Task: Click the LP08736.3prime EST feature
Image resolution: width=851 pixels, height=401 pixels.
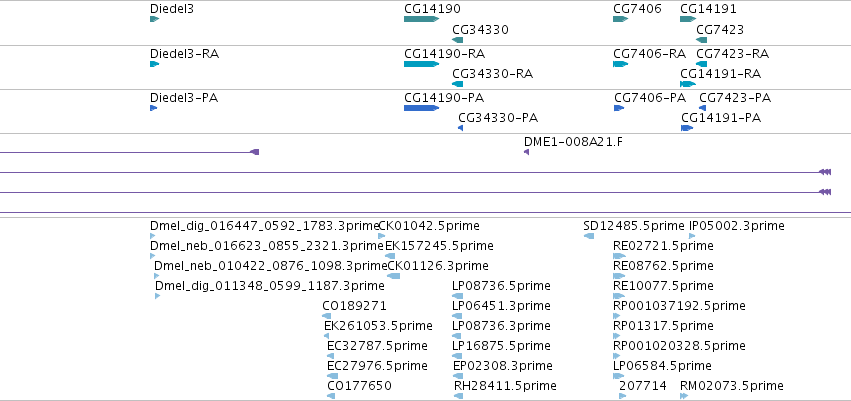Action: click(x=456, y=336)
